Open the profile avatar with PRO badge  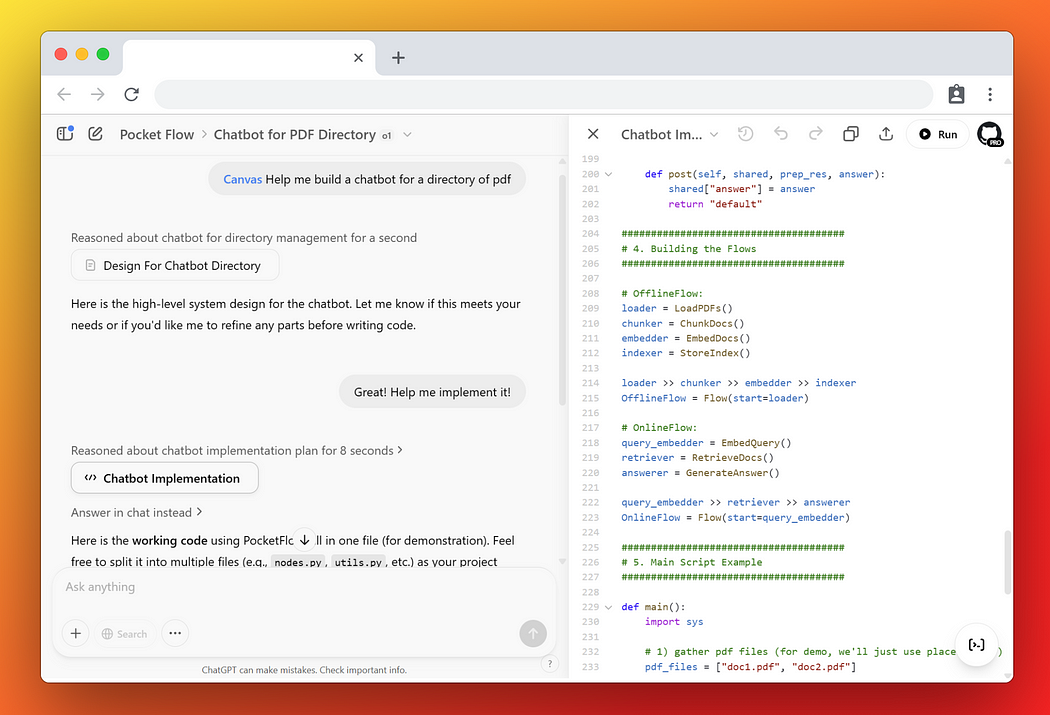990,134
